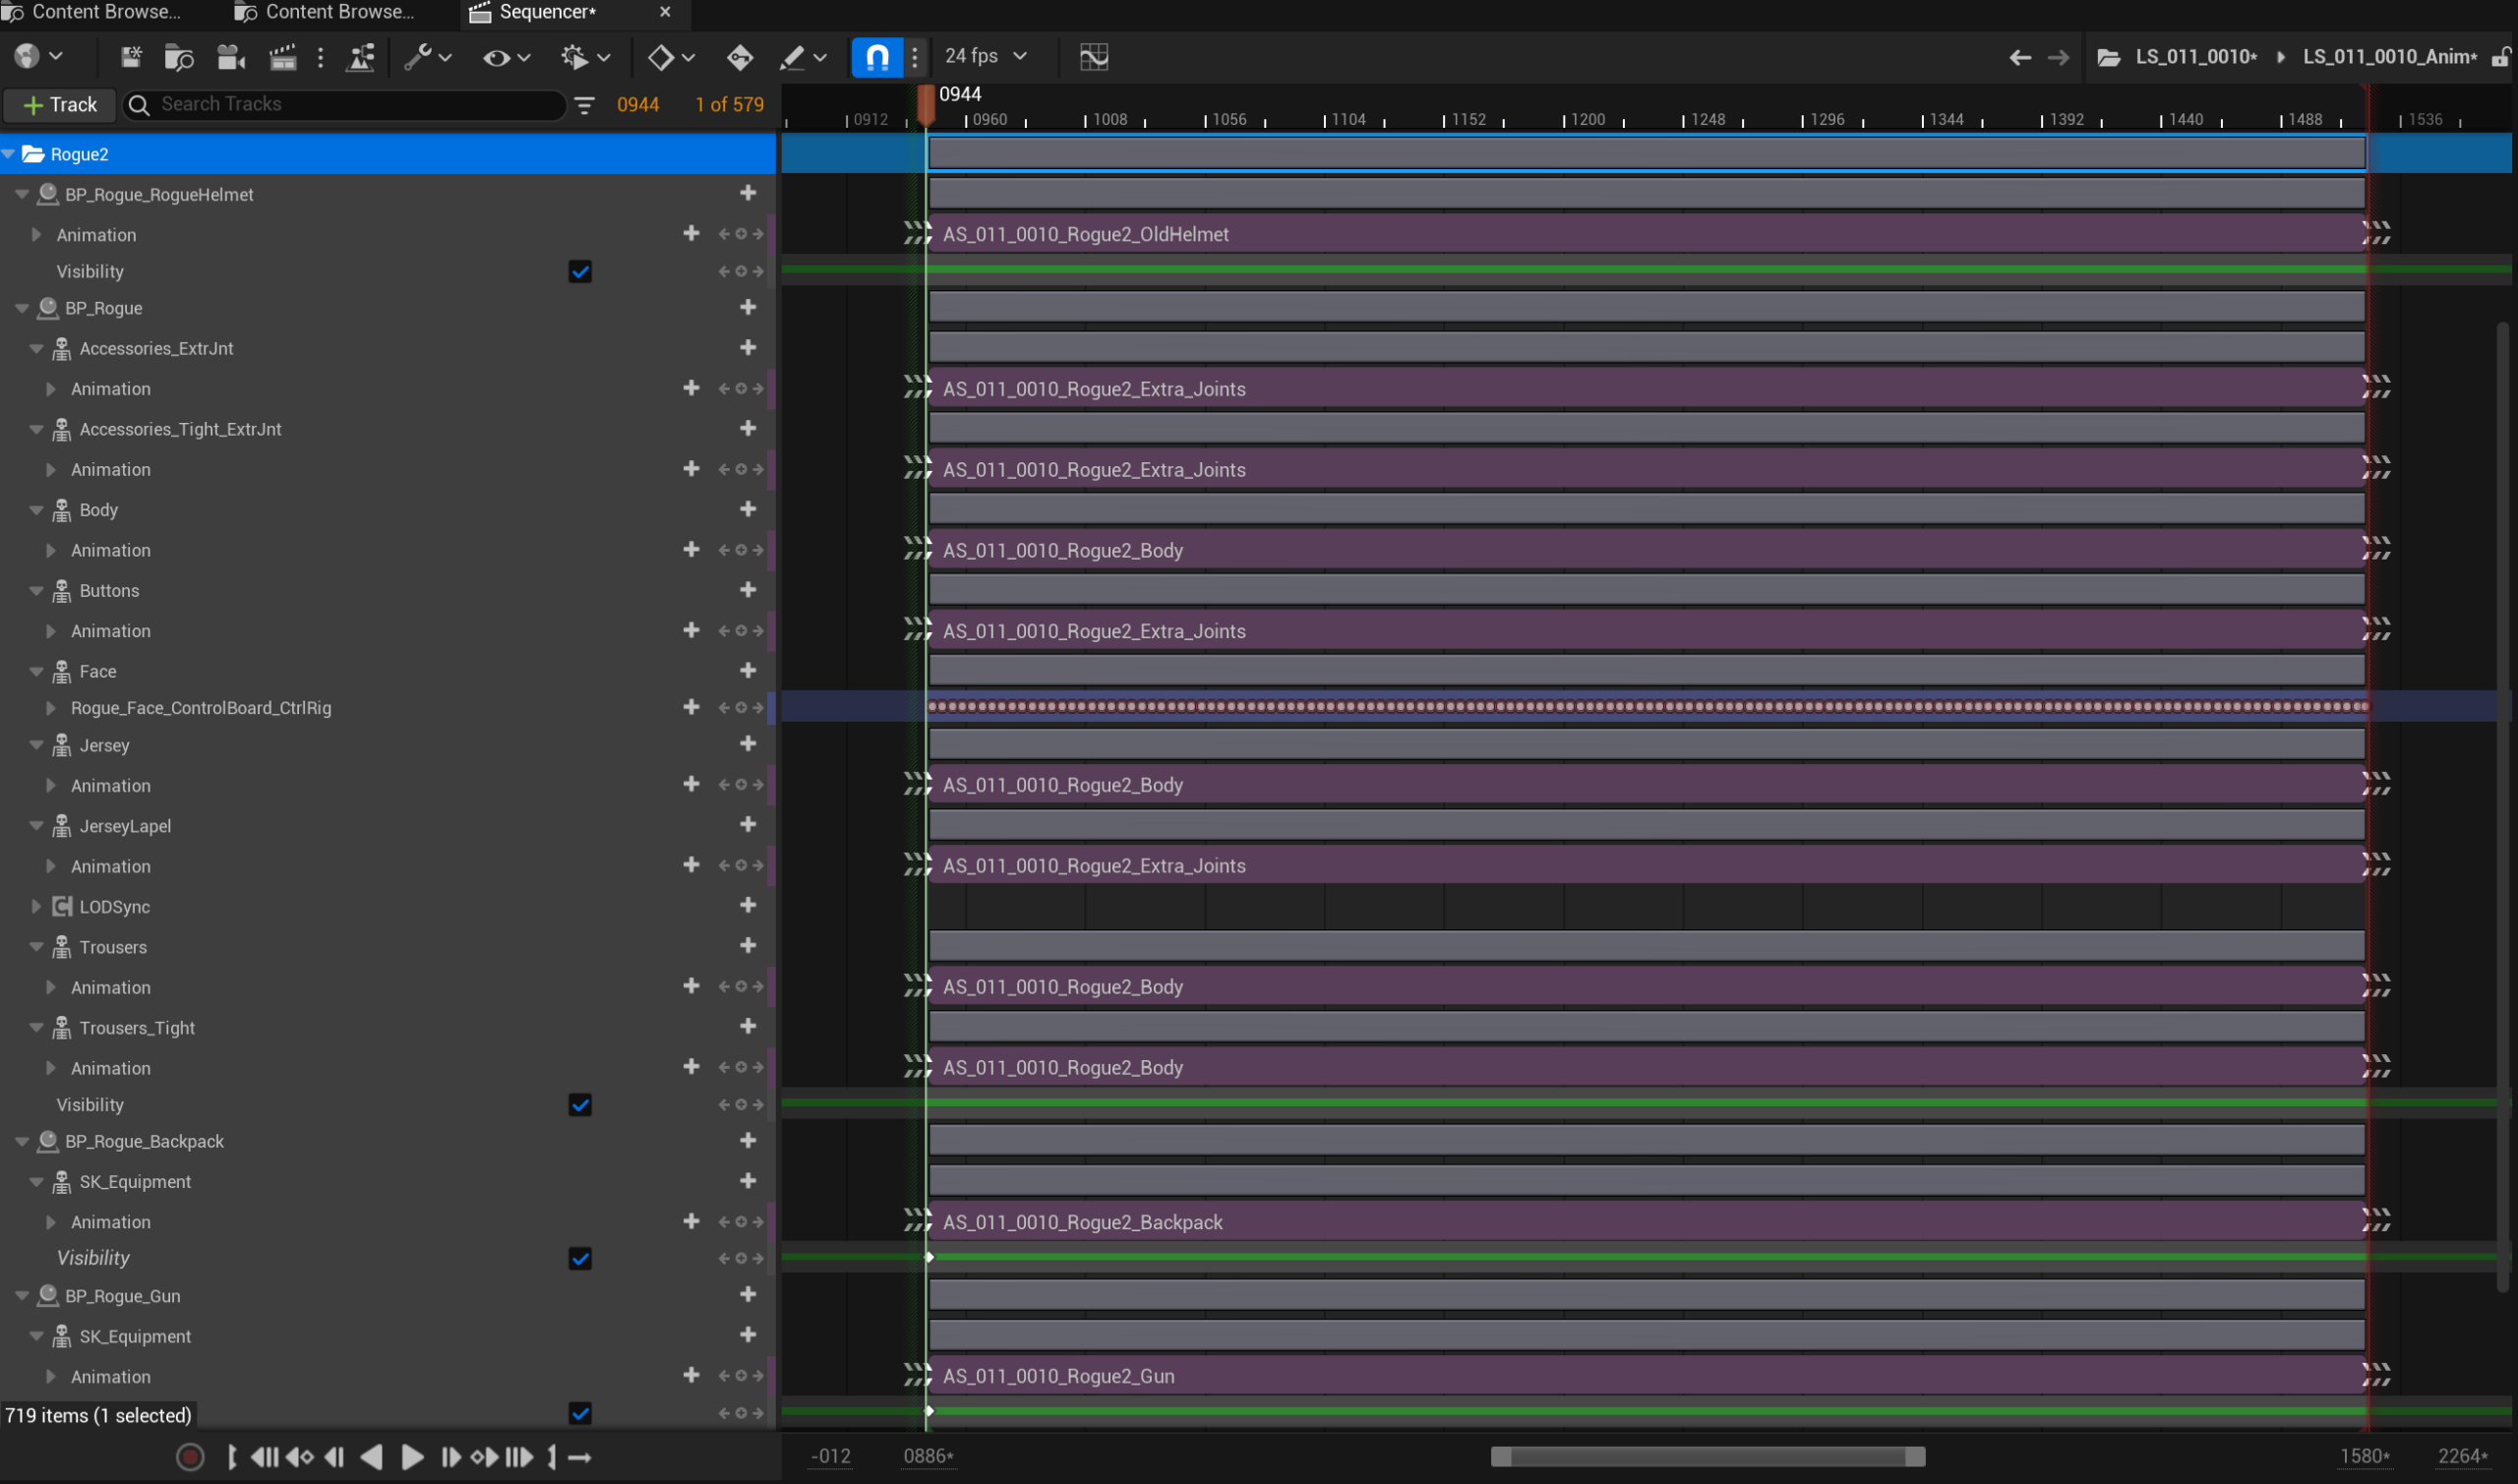The height and width of the screenshot is (1484, 2518).
Task: Uncheck Visibility under BP_Rogue_RogueHelmet
Action: pyautogui.click(x=580, y=272)
